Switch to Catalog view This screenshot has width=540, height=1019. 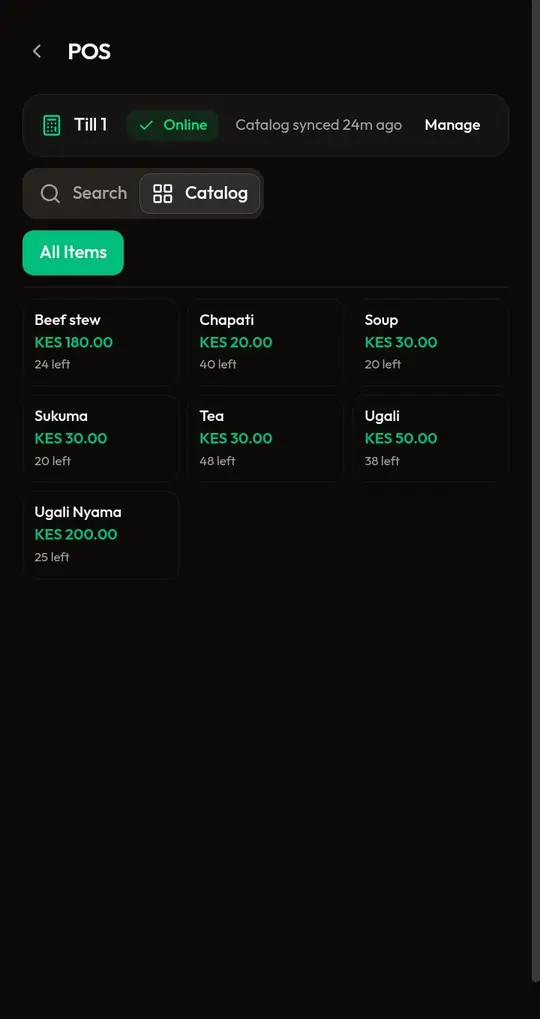(200, 193)
